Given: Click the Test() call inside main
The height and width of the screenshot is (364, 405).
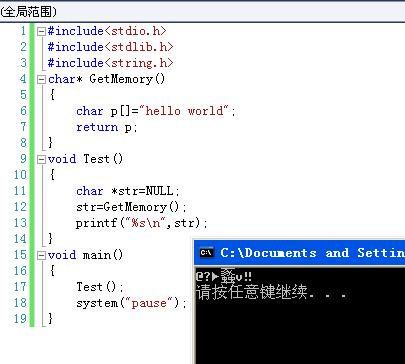Looking at the screenshot, I should tap(100, 287).
